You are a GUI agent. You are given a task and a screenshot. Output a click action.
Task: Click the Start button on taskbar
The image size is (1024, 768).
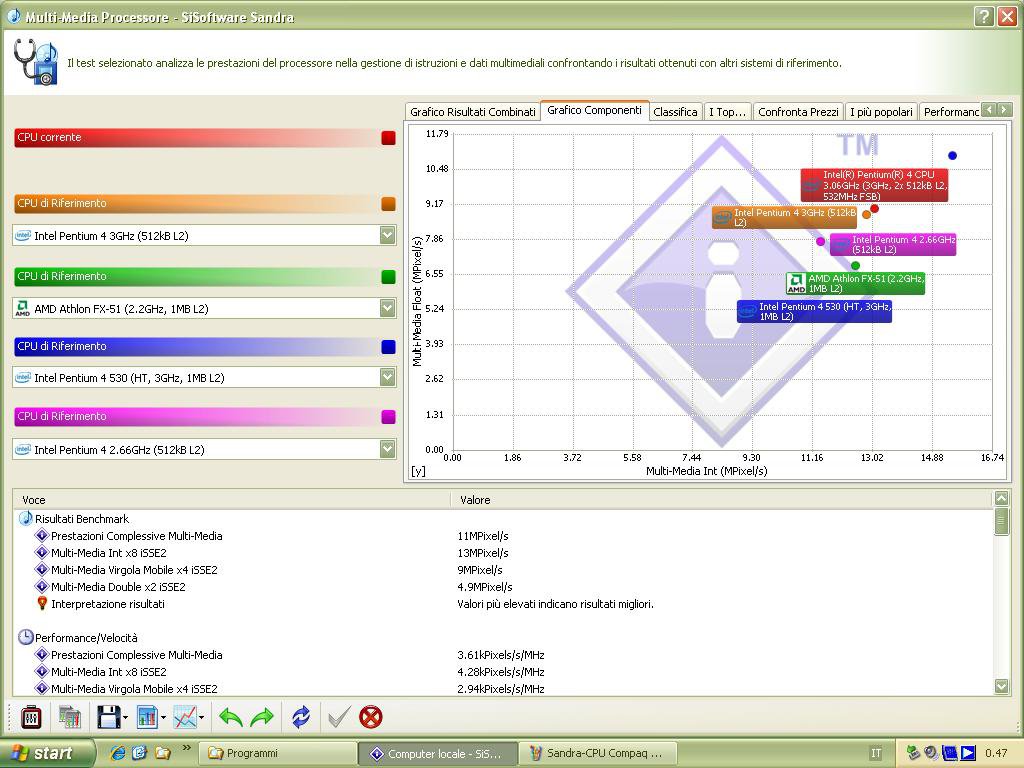point(47,753)
